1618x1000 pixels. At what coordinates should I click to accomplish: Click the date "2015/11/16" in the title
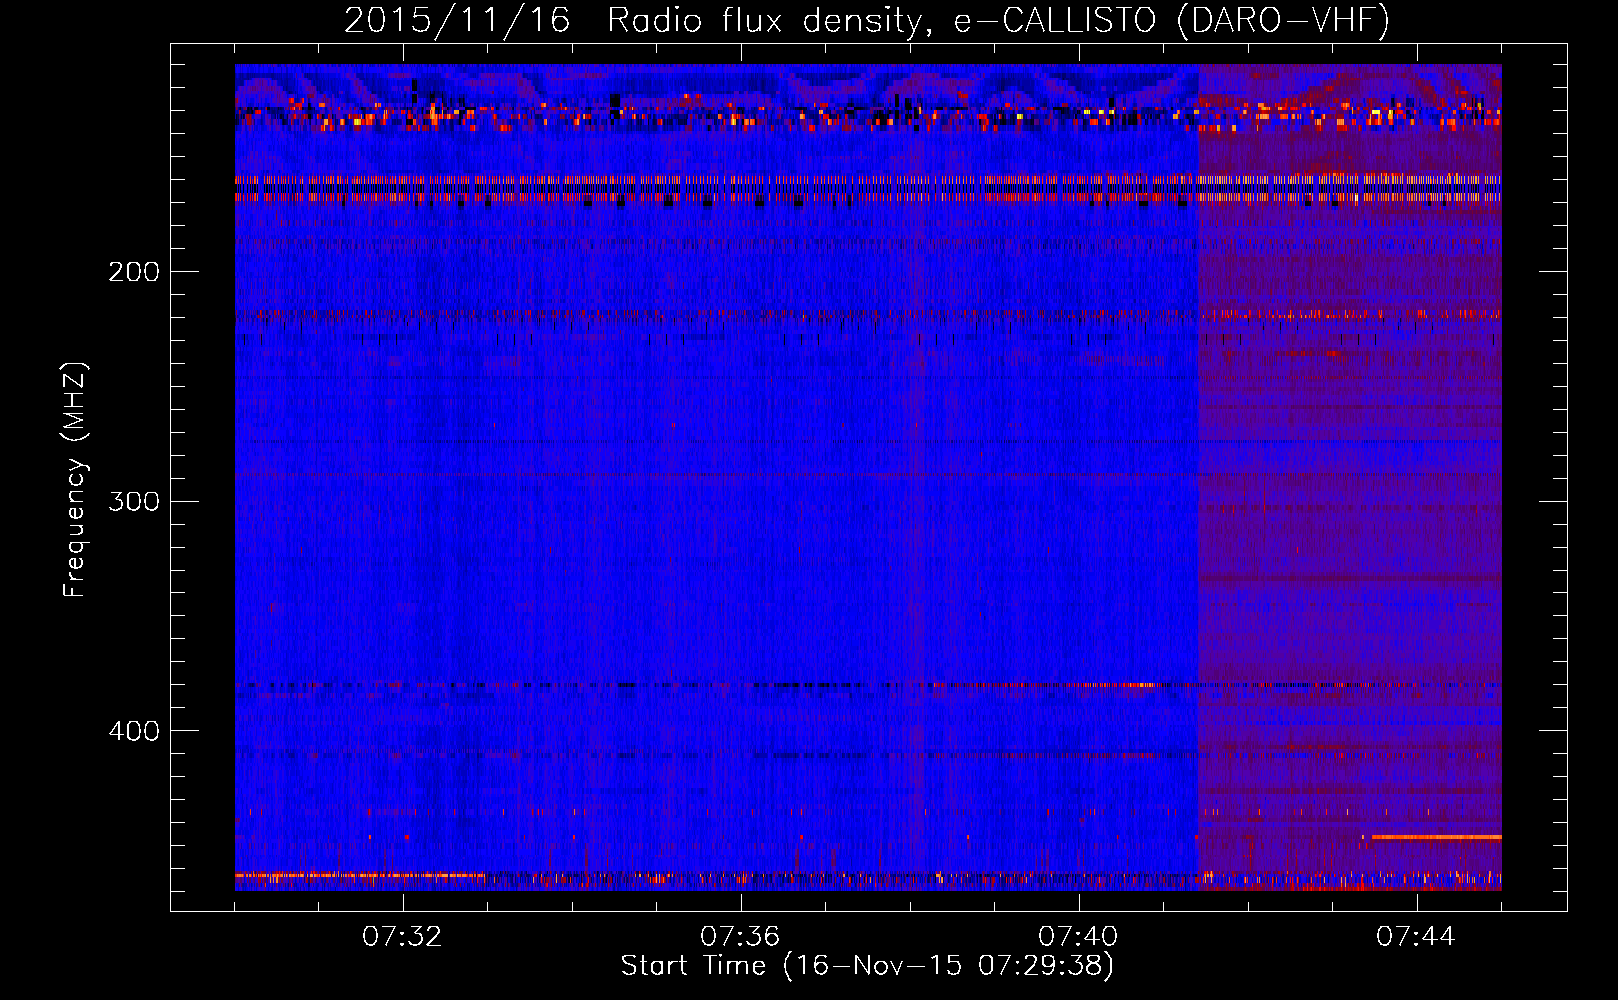457,21
